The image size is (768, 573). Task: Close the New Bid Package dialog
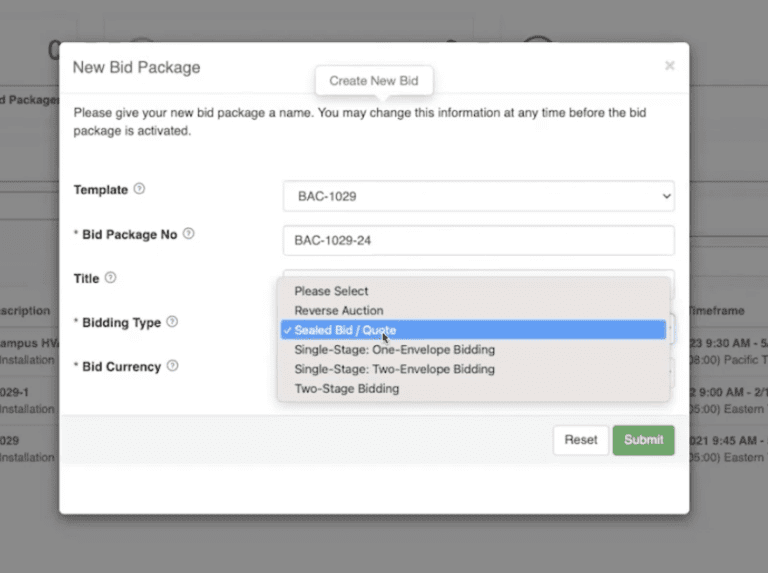pos(670,66)
